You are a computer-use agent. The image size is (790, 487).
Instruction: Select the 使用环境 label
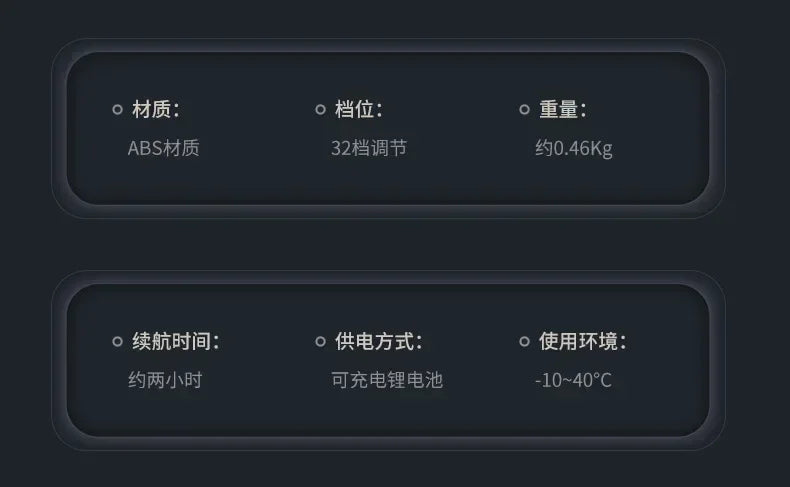[583, 342]
